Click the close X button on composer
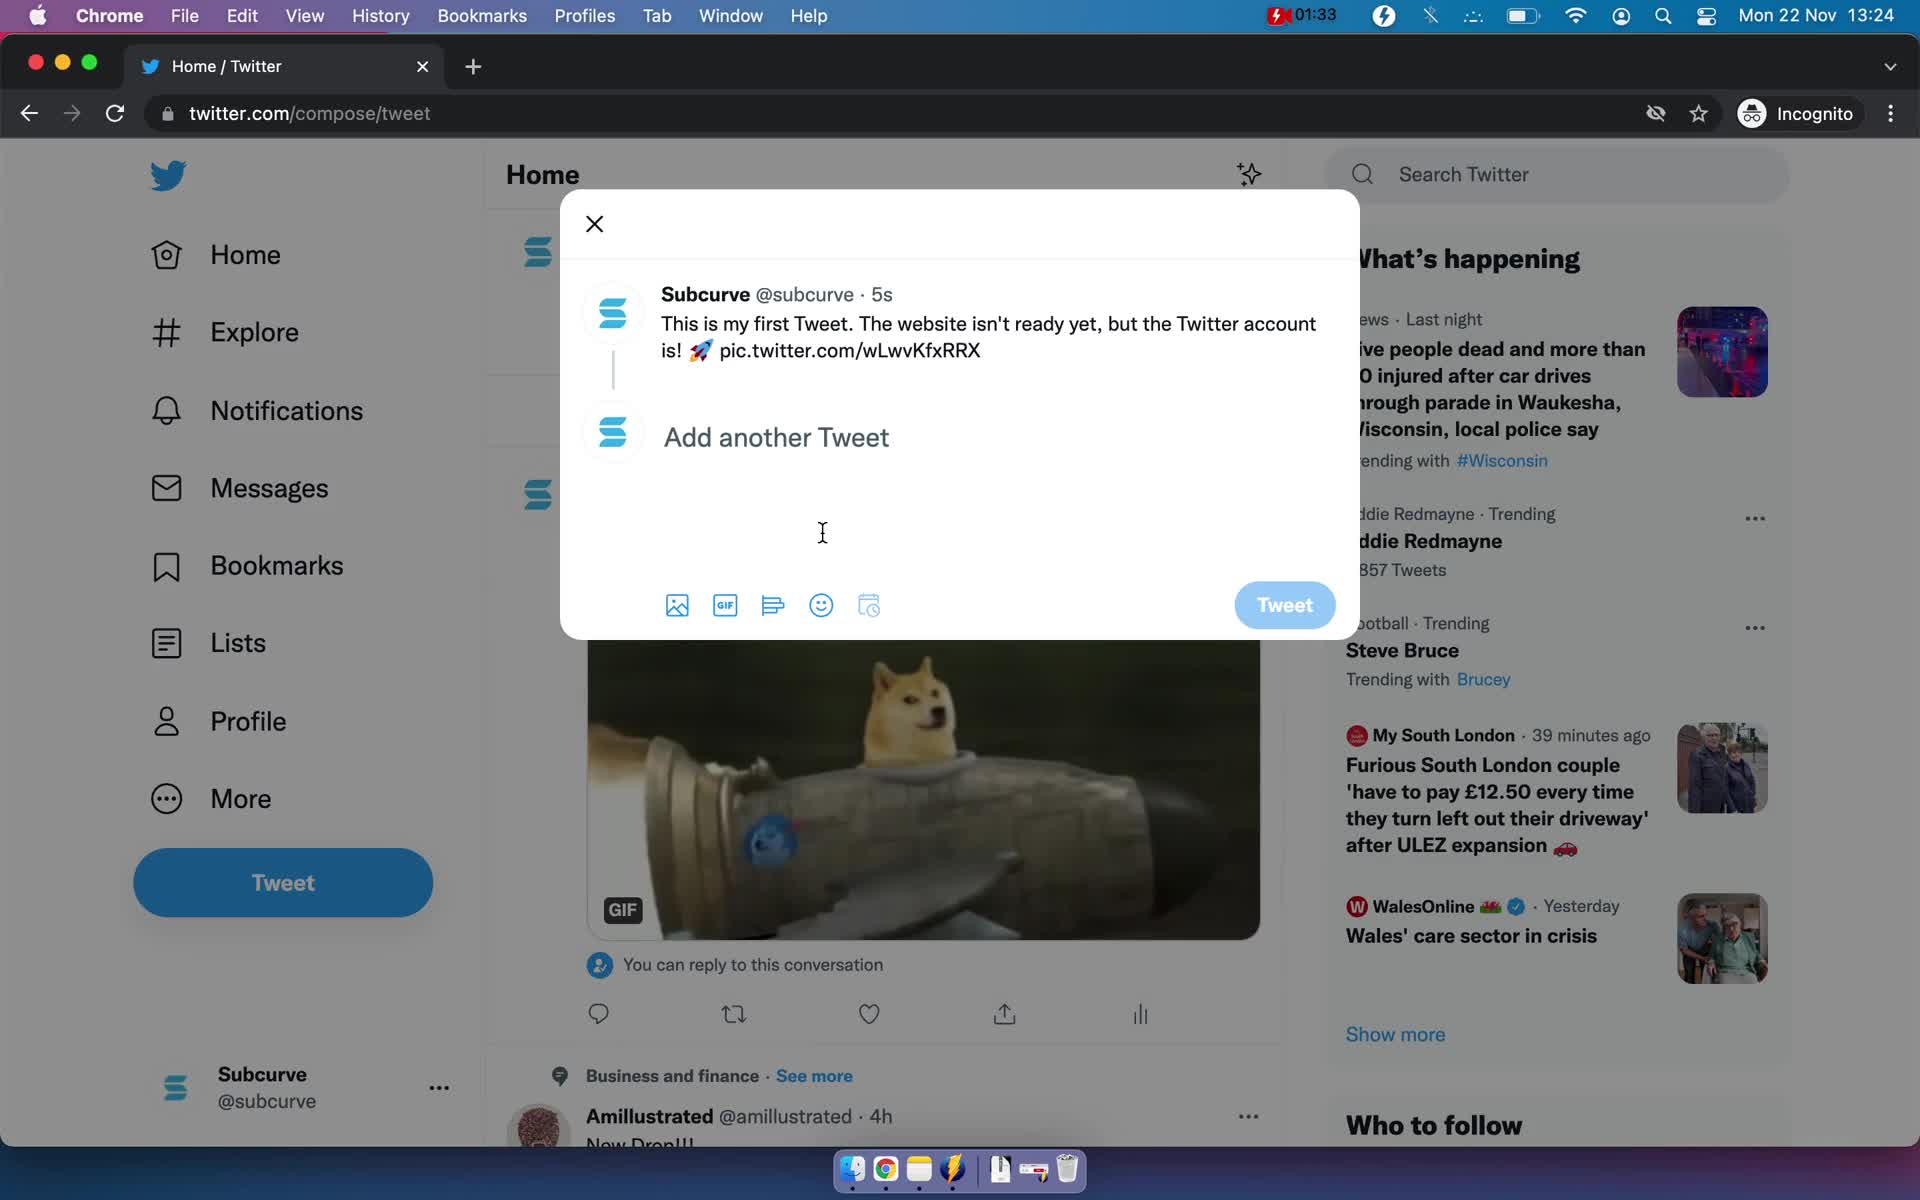 (593, 223)
